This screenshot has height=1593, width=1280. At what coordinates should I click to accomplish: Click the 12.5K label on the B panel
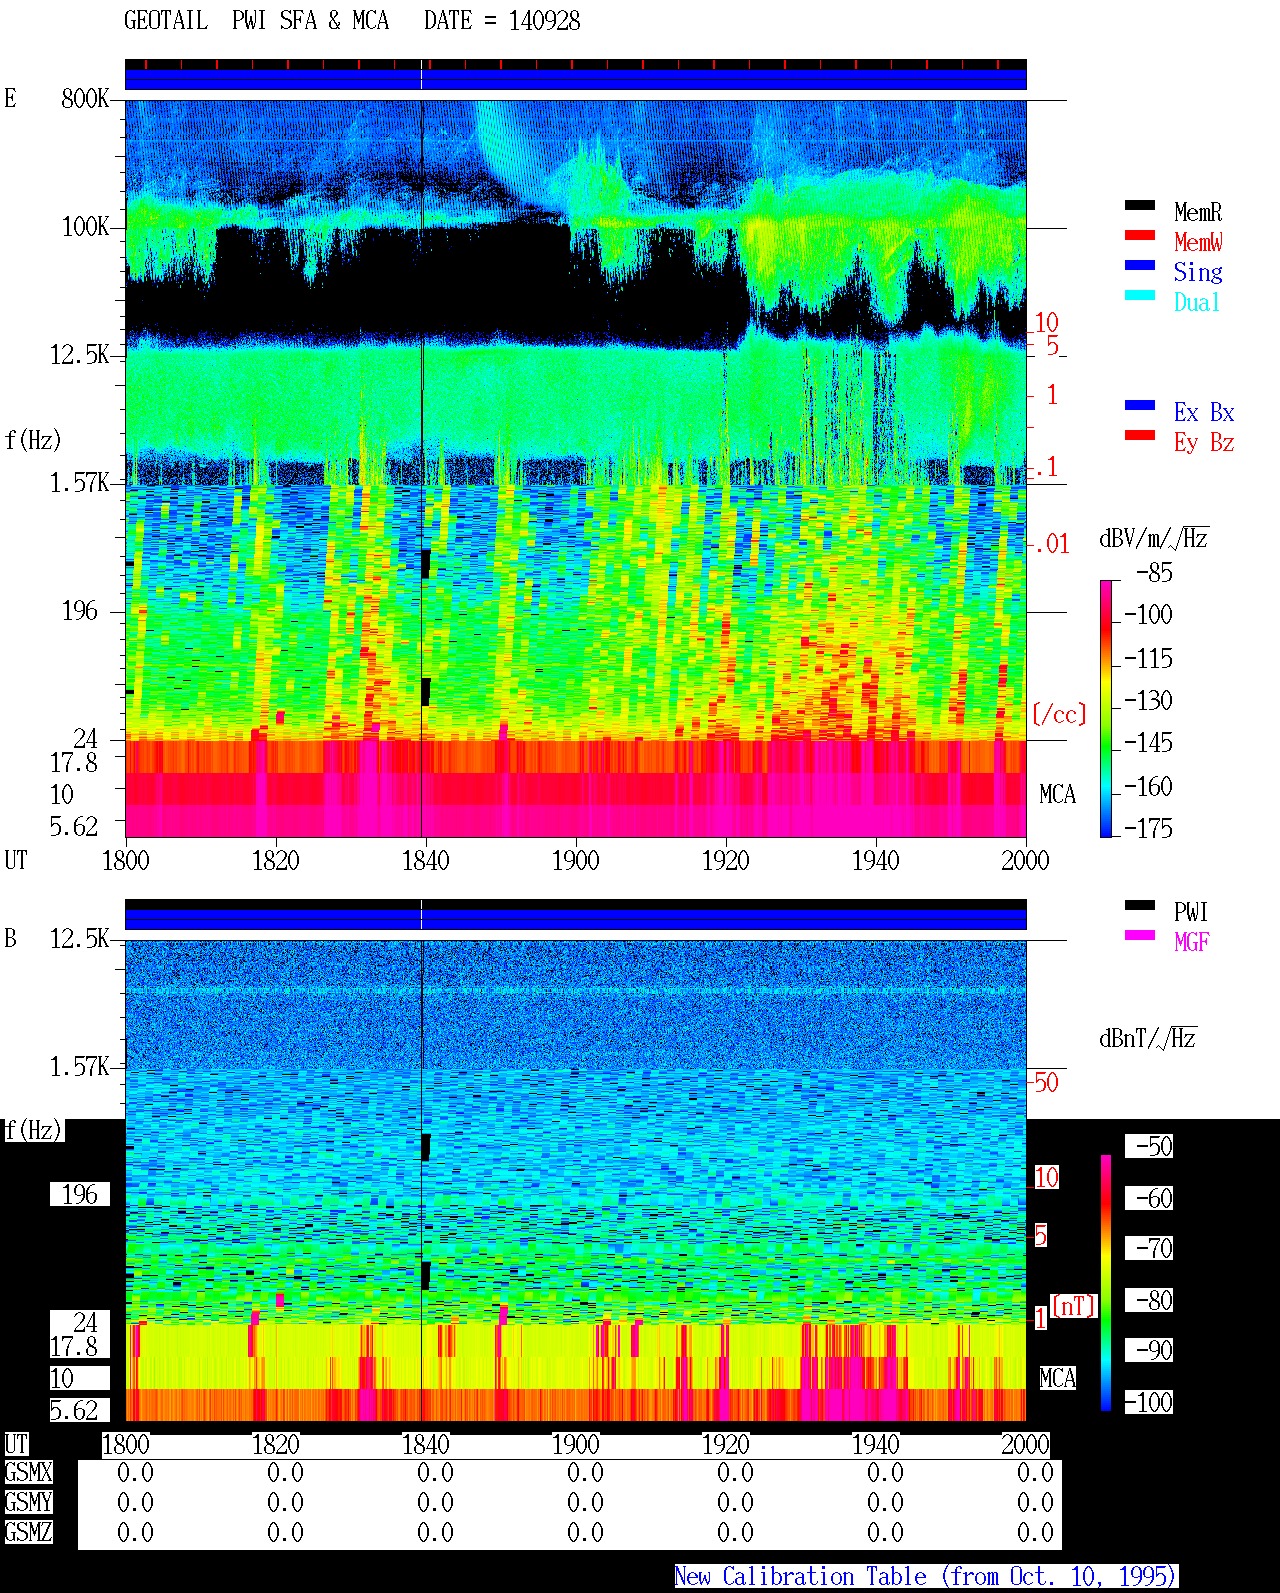tap(80, 938)
